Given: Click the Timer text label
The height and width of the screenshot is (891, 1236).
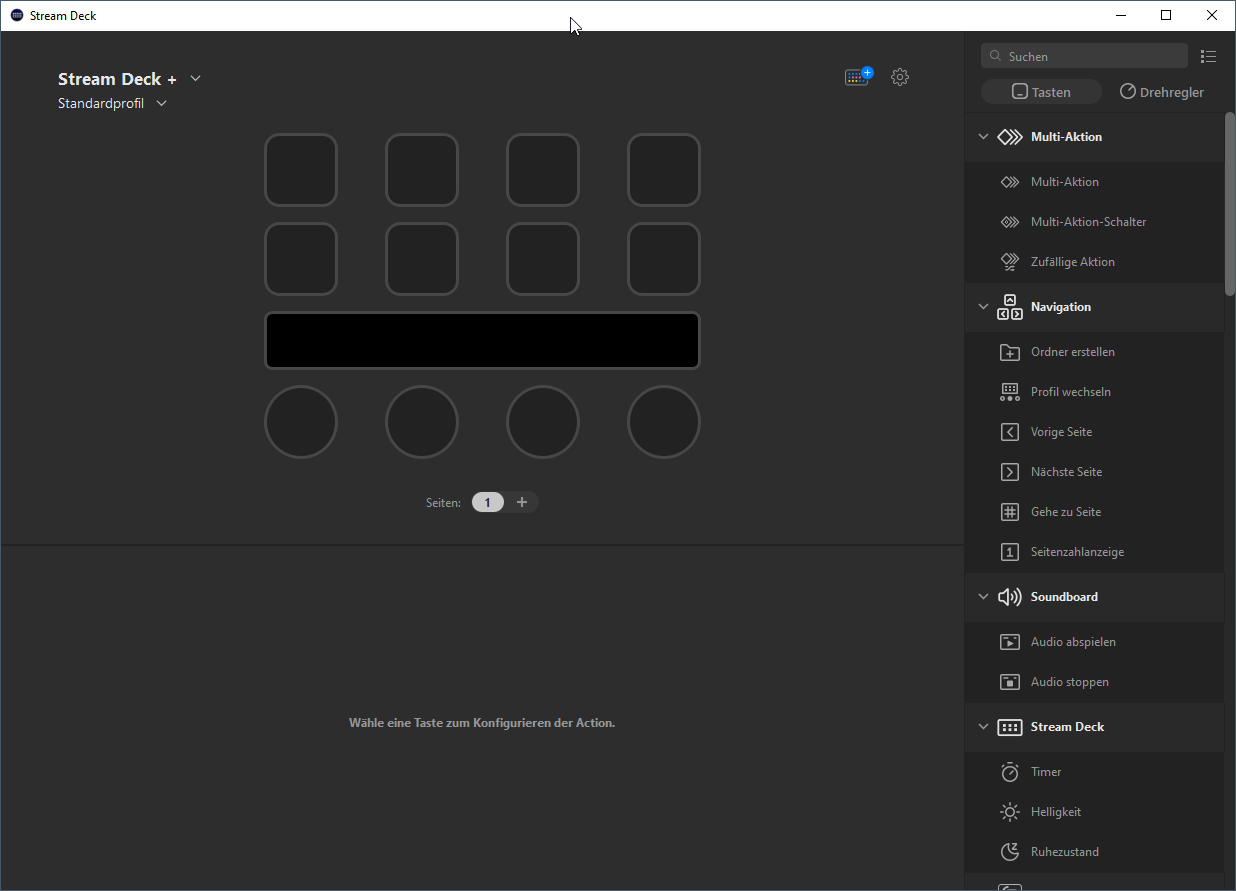Looking at the screenshot, I should pos(1046,772).
